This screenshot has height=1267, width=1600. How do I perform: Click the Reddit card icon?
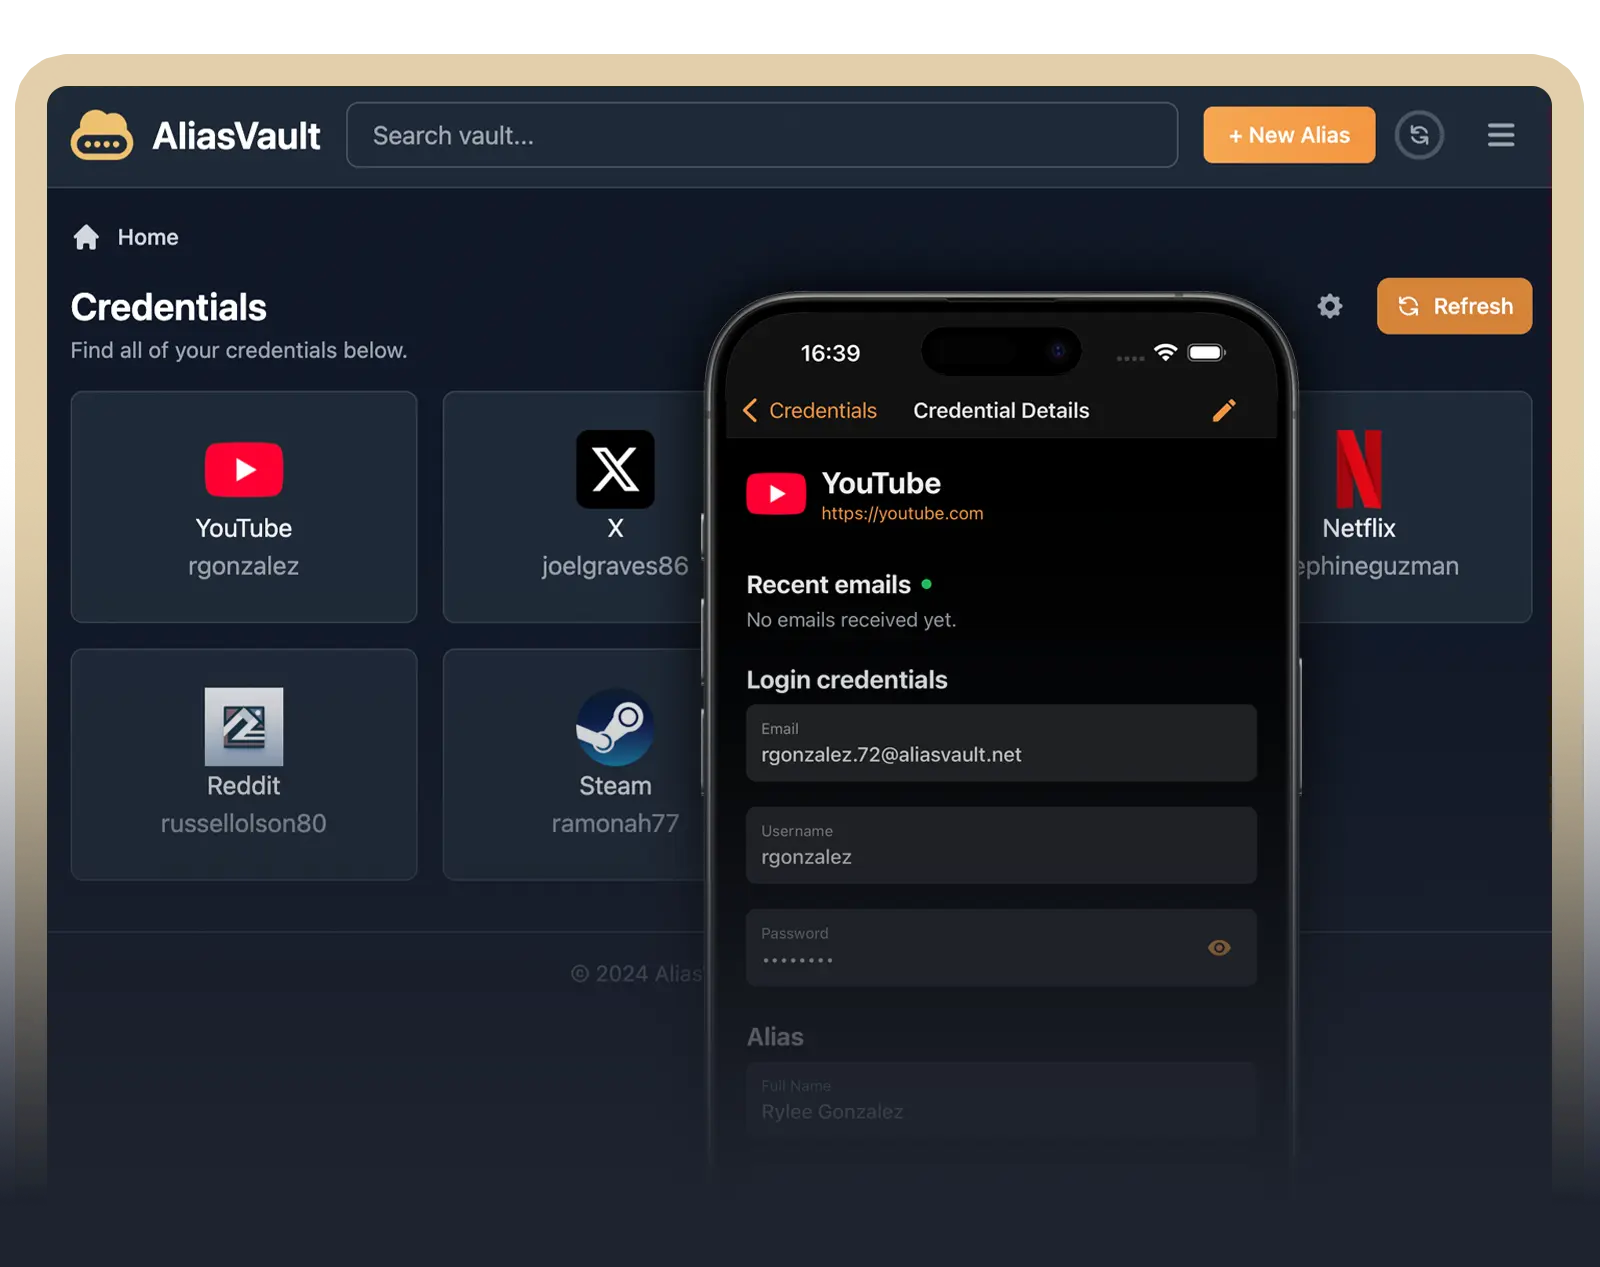click(x=244, y=727)
